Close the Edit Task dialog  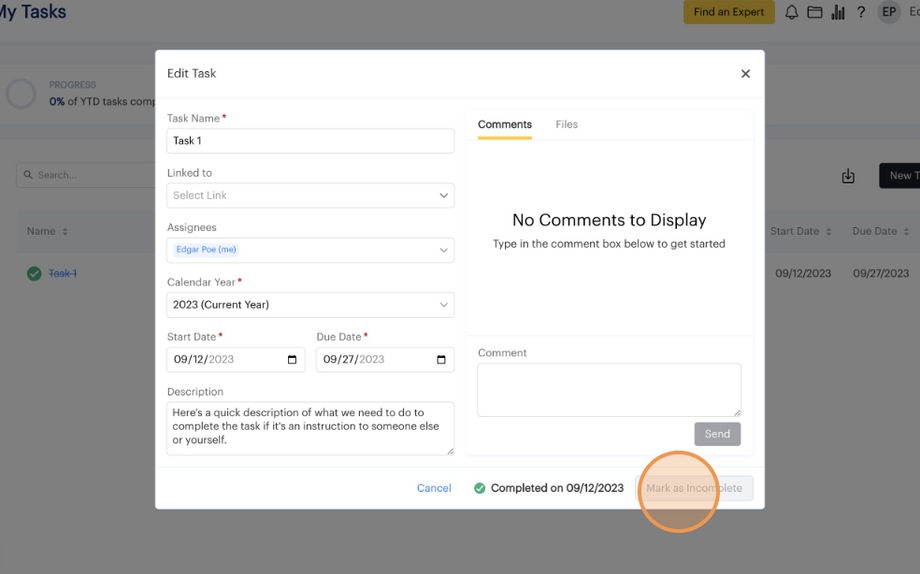click(745, 74)
